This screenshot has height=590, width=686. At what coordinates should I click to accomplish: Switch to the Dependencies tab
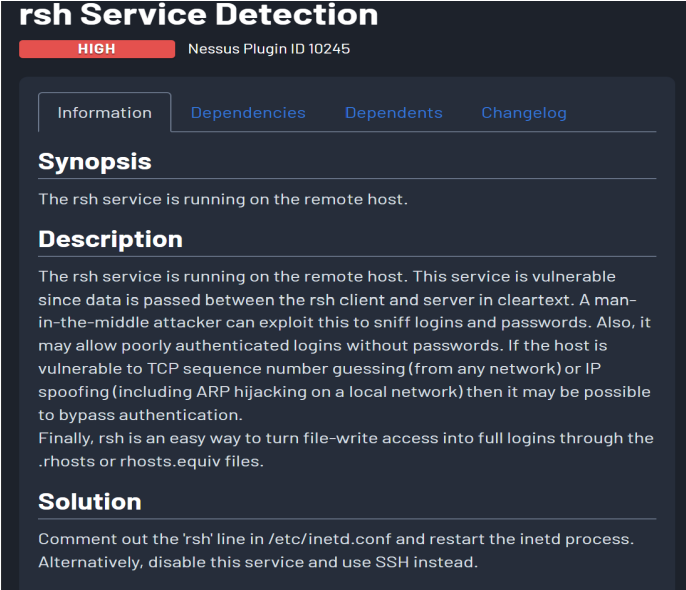click(x=248, y=113)
